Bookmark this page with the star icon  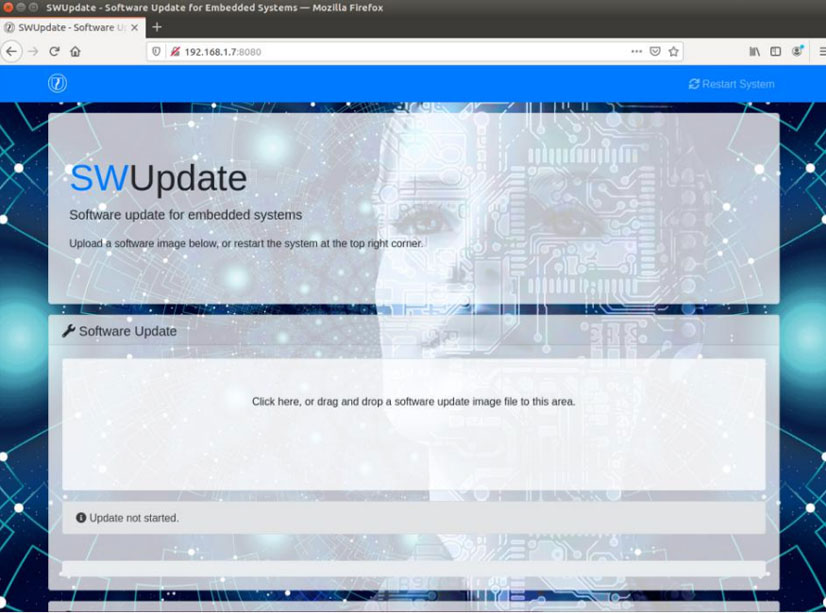point(674,50)
